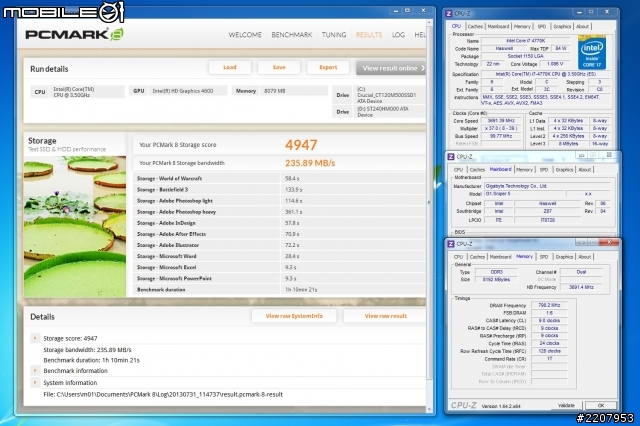The width and height of the screenshot is (640, 426).
Task: Click the PCMark 8 vertical scrollbar
Action: (x=429, y=202)
